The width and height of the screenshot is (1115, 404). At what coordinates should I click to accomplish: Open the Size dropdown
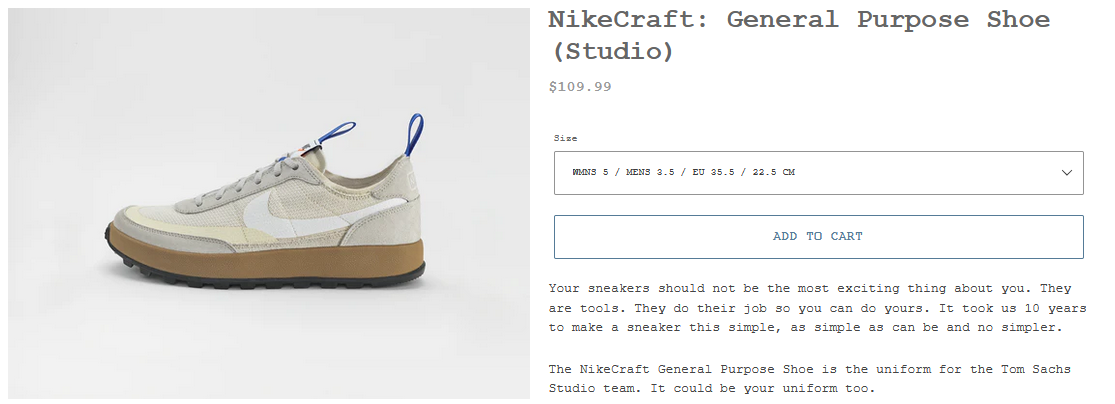(818, 173)
